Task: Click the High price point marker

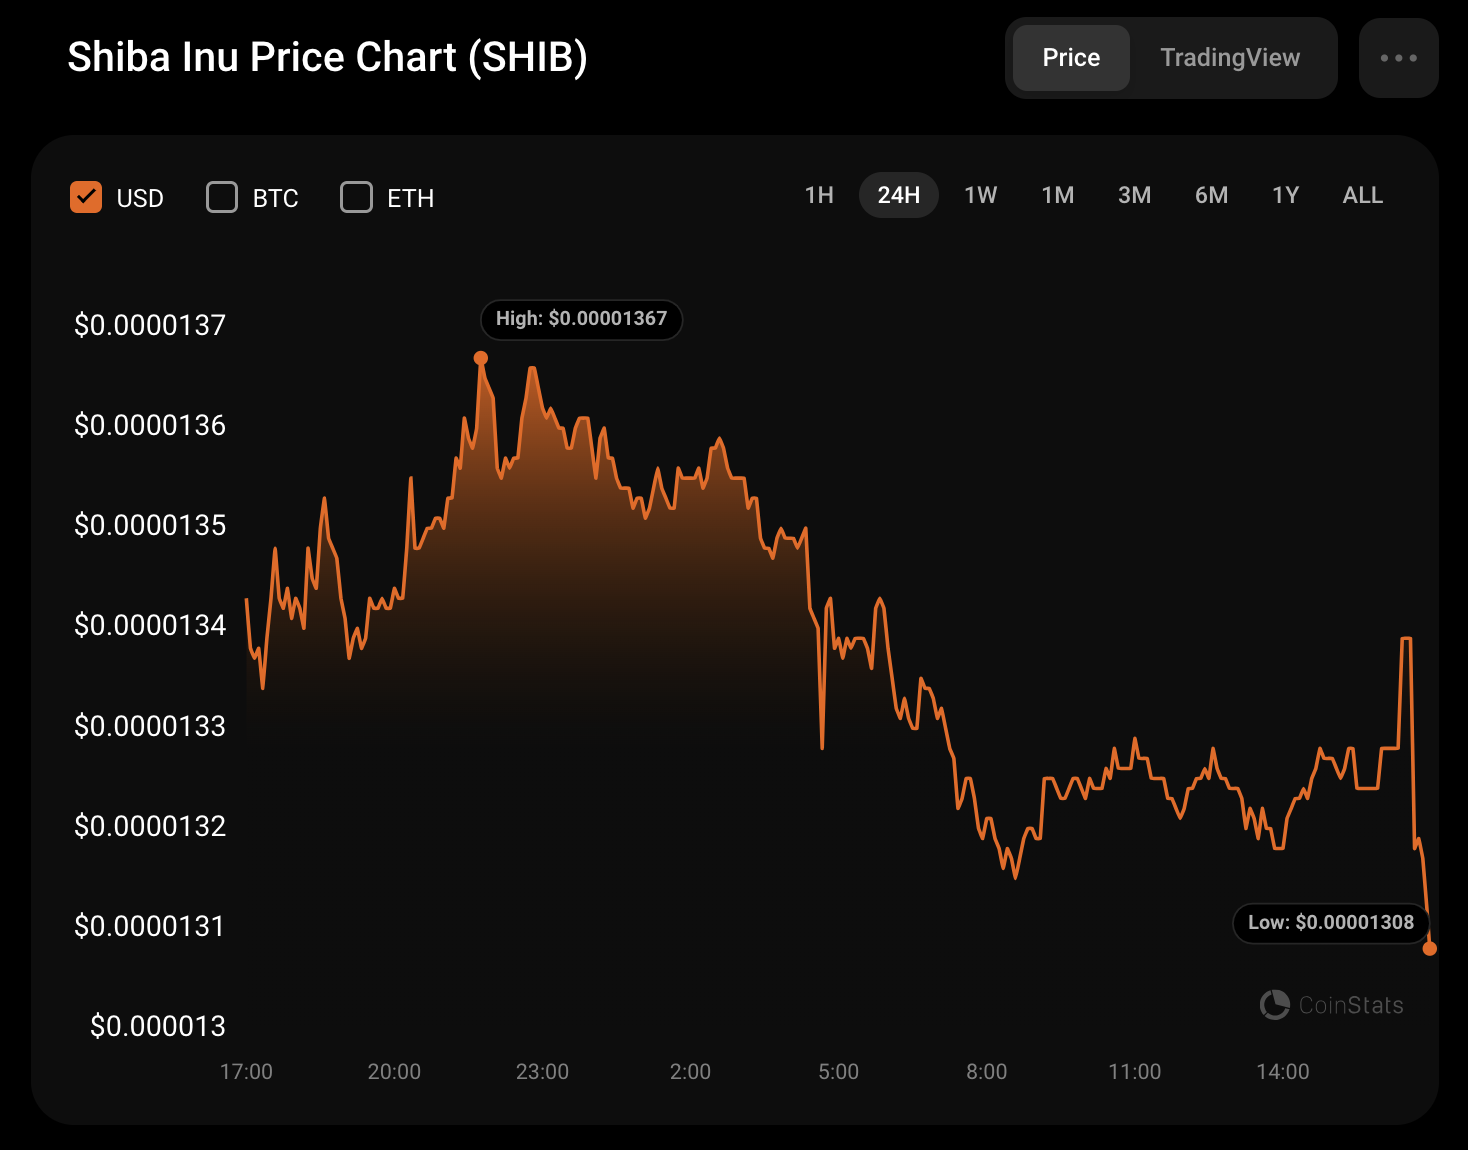Action: tap(481, 358)
